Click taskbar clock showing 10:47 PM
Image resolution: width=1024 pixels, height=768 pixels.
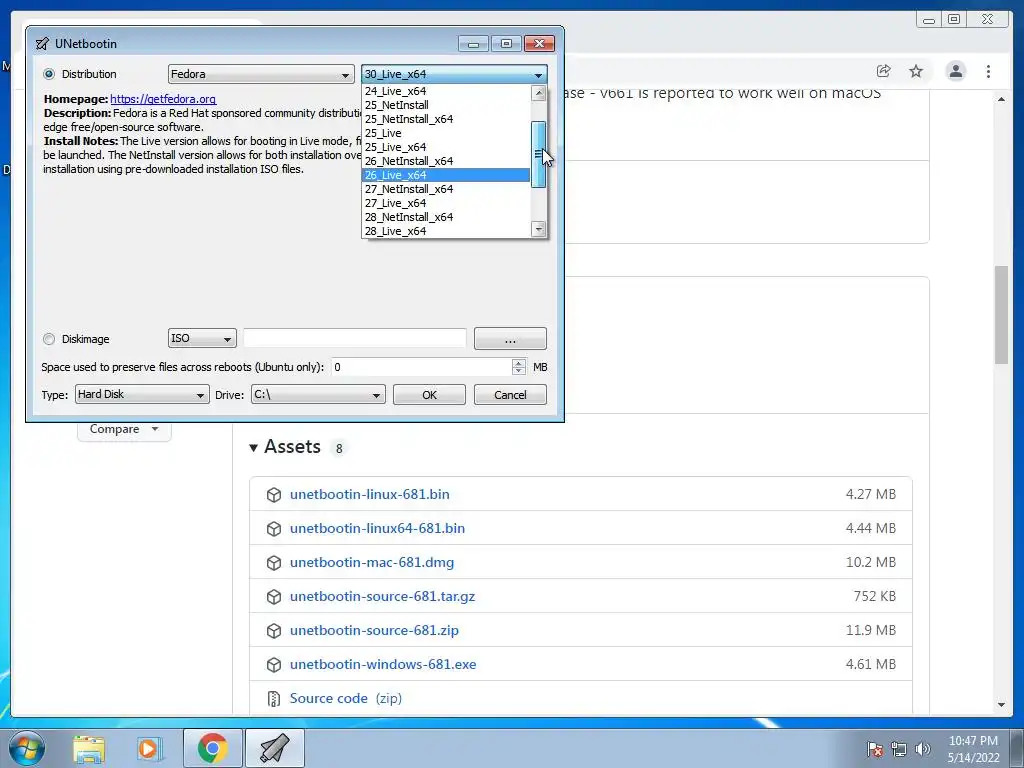coord(973,749)
